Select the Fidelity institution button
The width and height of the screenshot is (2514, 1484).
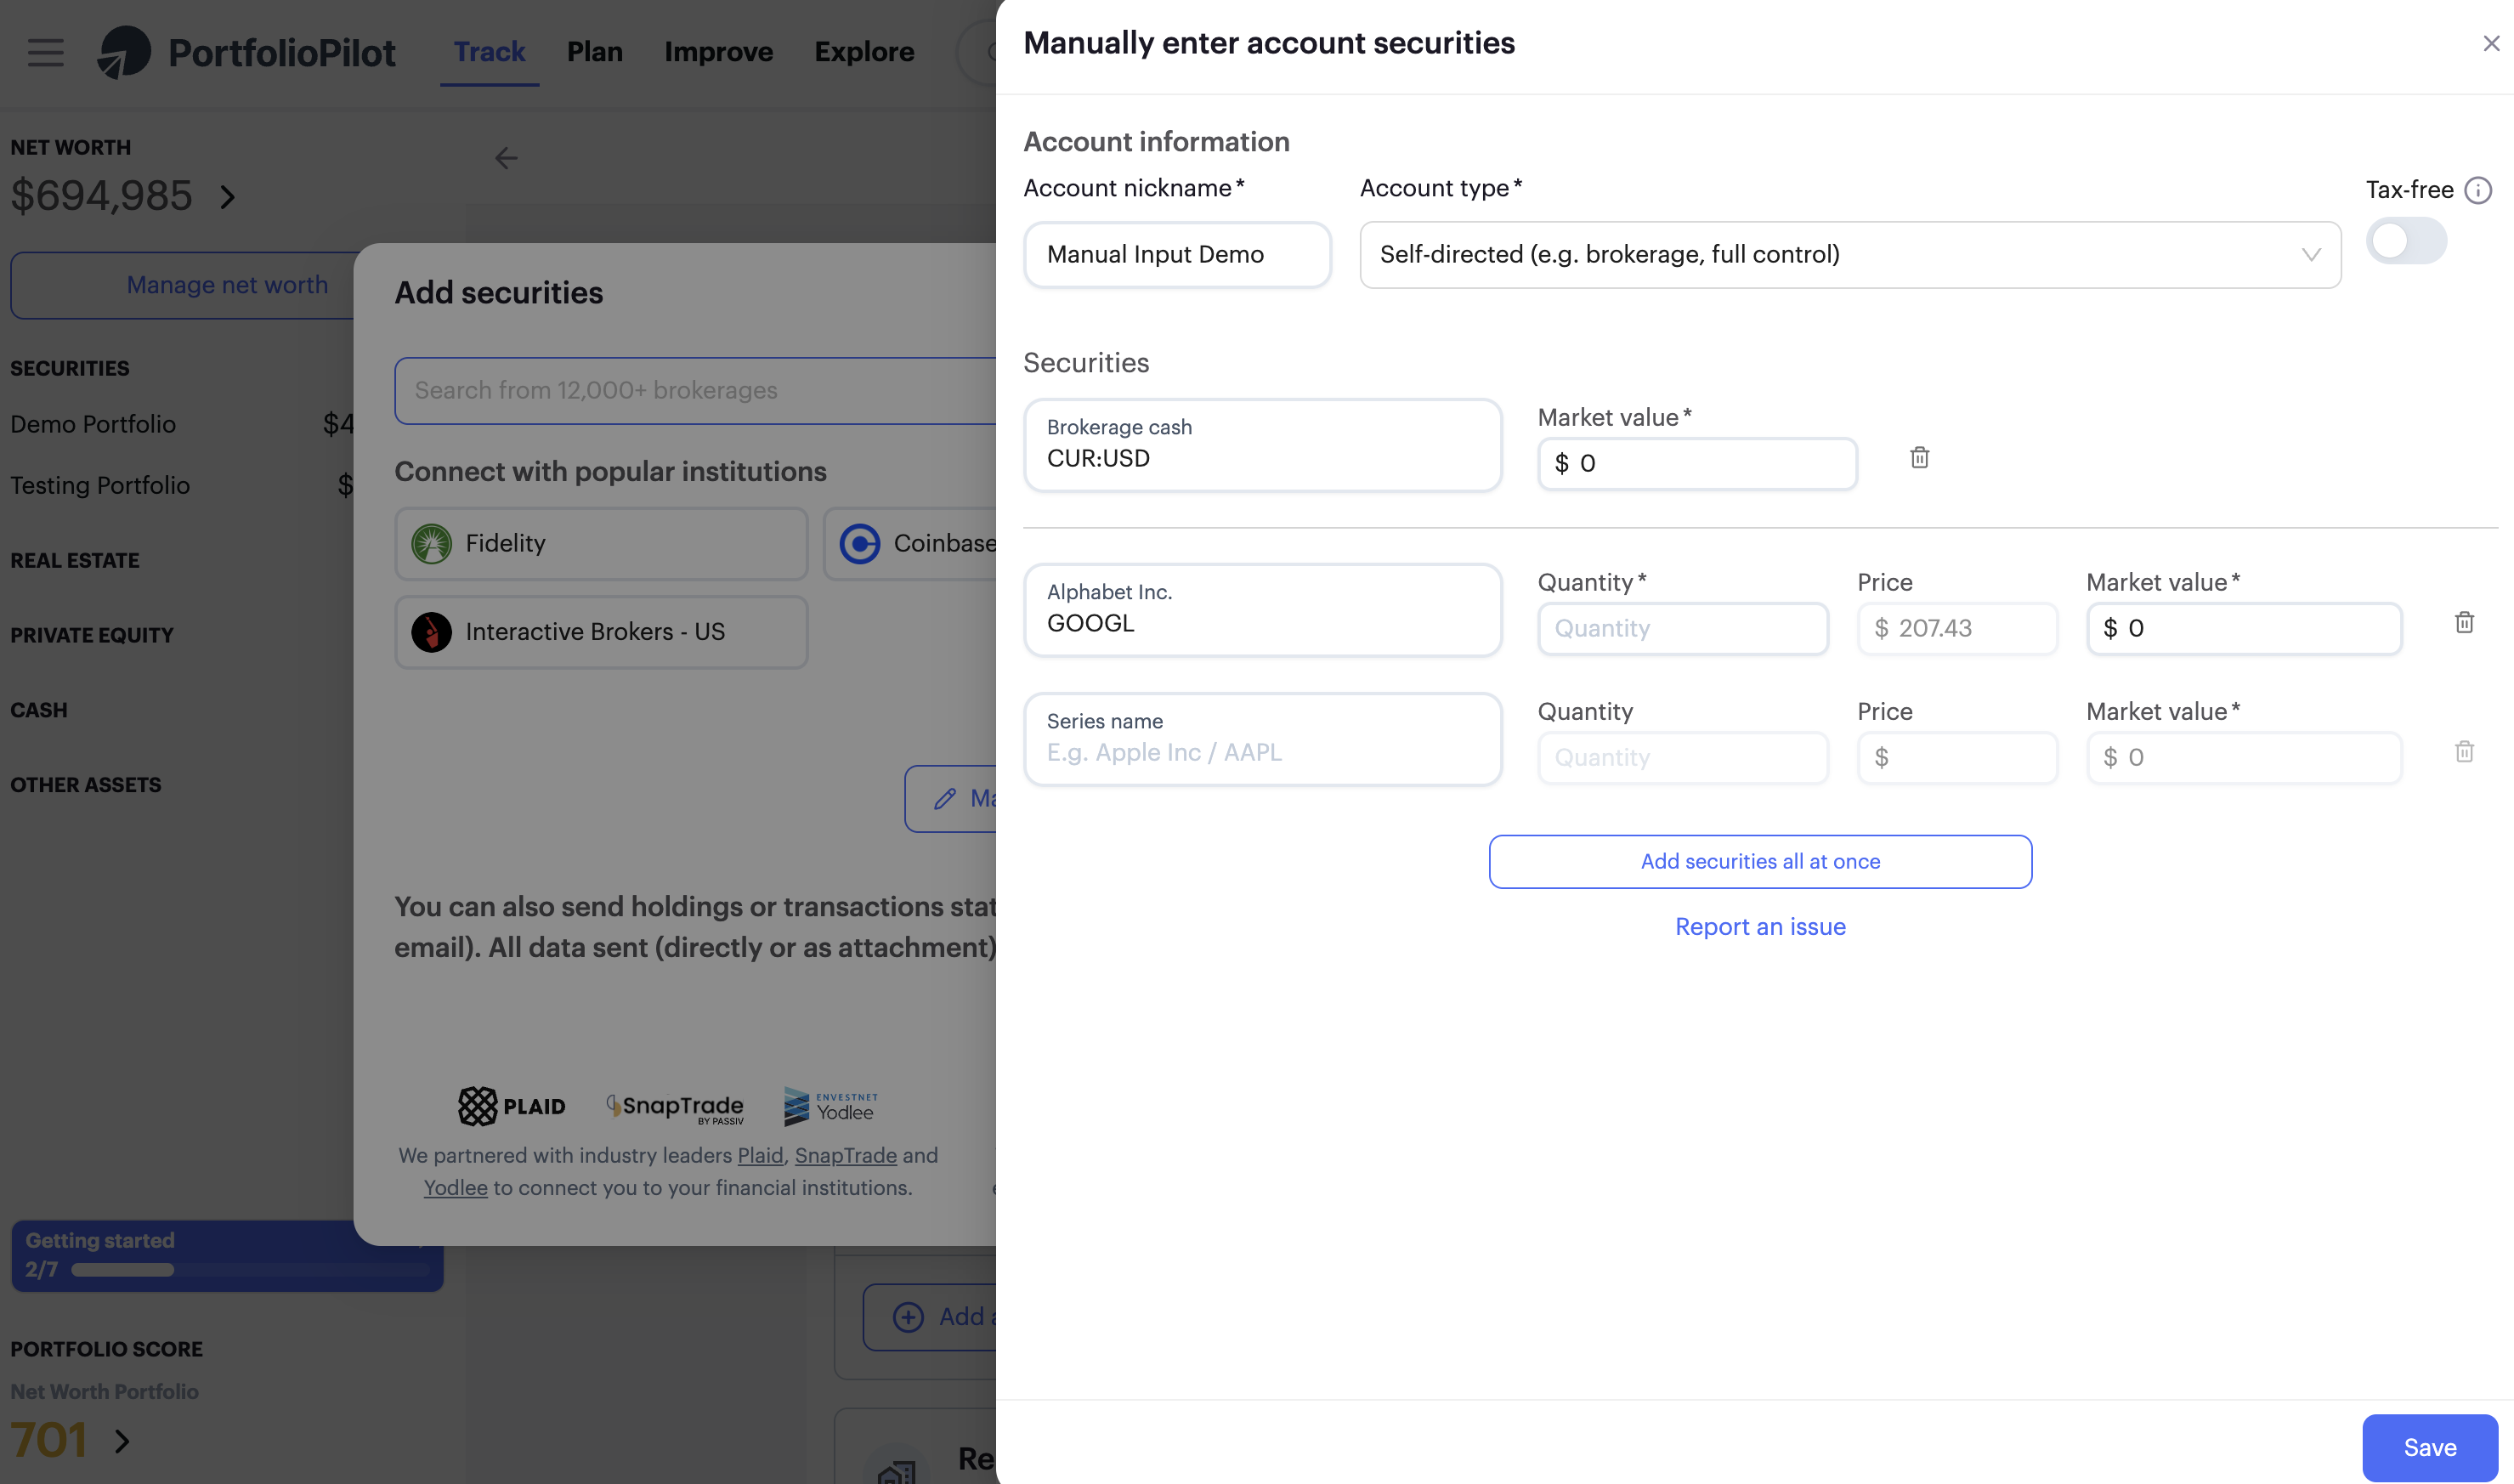tap(601, 543)
